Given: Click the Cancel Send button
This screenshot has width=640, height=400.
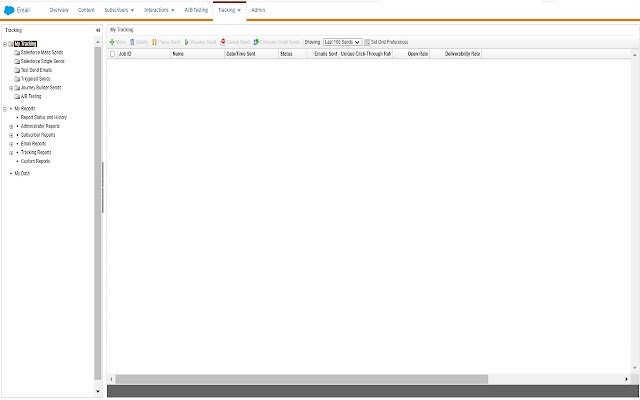Looking at the screenshot, I should point(235,42).
